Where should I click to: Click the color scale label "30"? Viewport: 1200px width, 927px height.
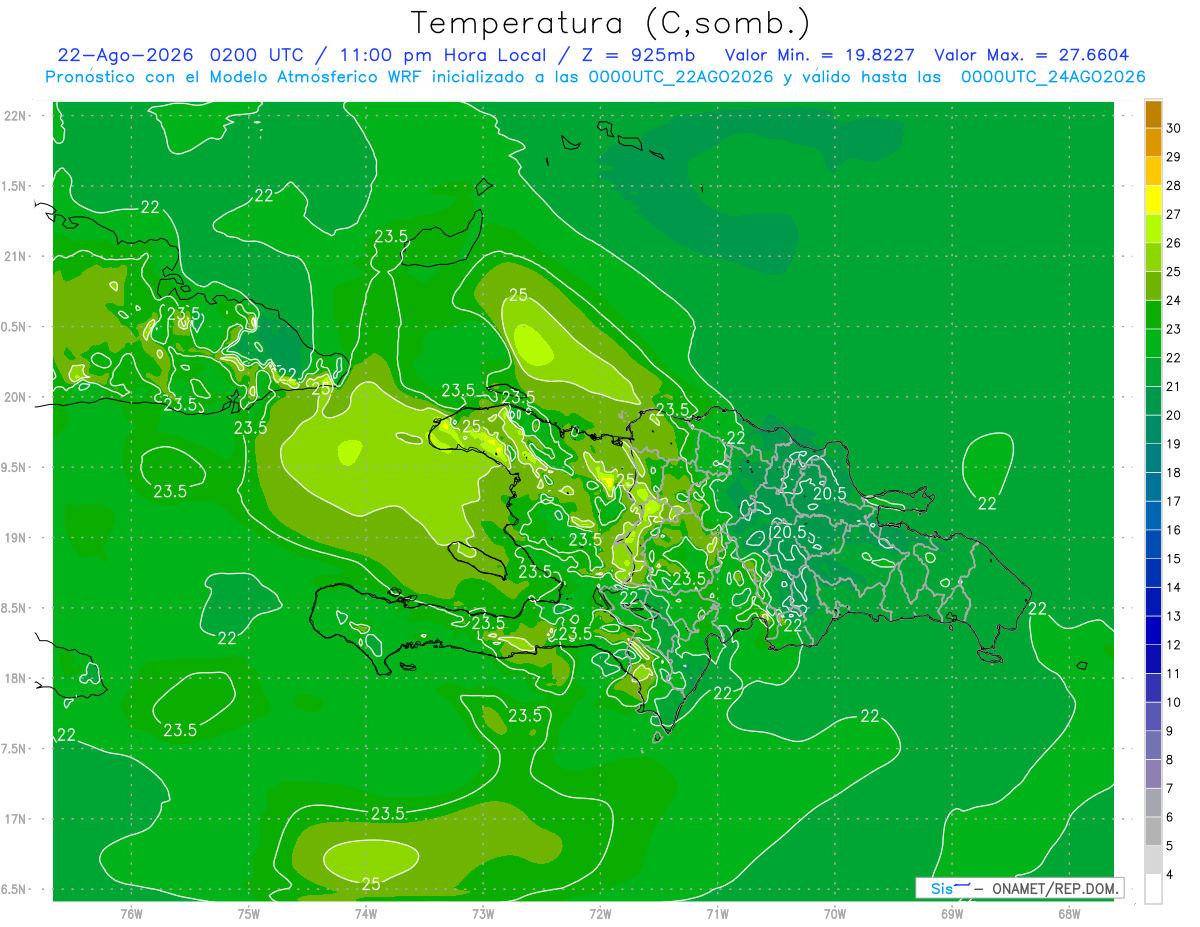[1173, 128]
